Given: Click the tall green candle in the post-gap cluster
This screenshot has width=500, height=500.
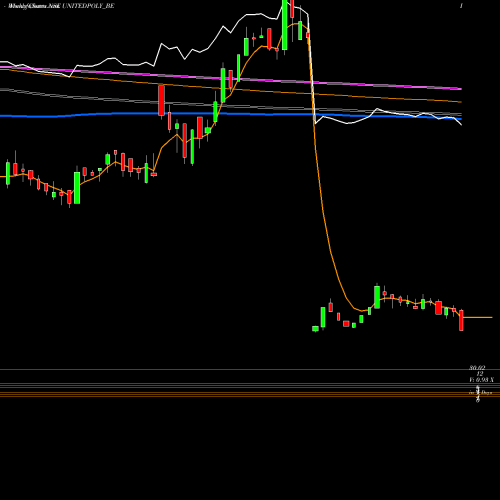Looking at the screenshot, I should coord(377,297).
